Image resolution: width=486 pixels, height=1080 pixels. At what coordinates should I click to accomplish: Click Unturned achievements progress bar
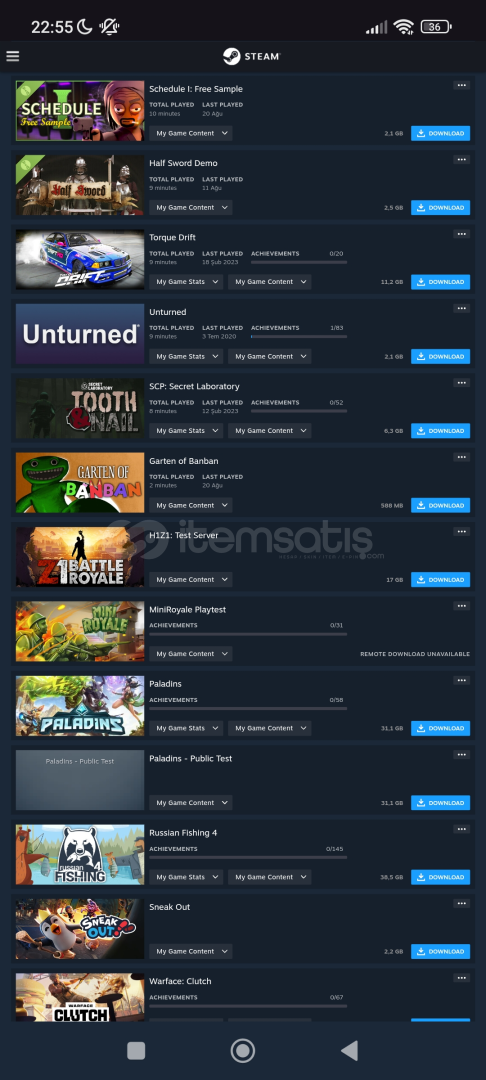(x=299, y=337)
